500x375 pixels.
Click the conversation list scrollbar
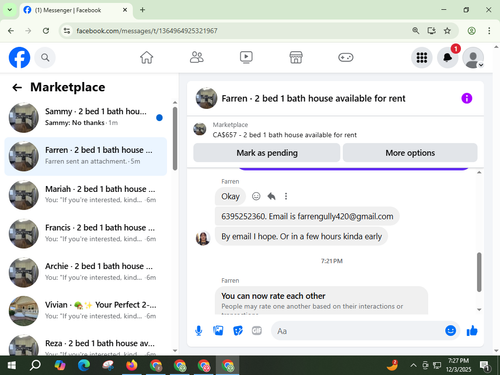click(175, 138)
